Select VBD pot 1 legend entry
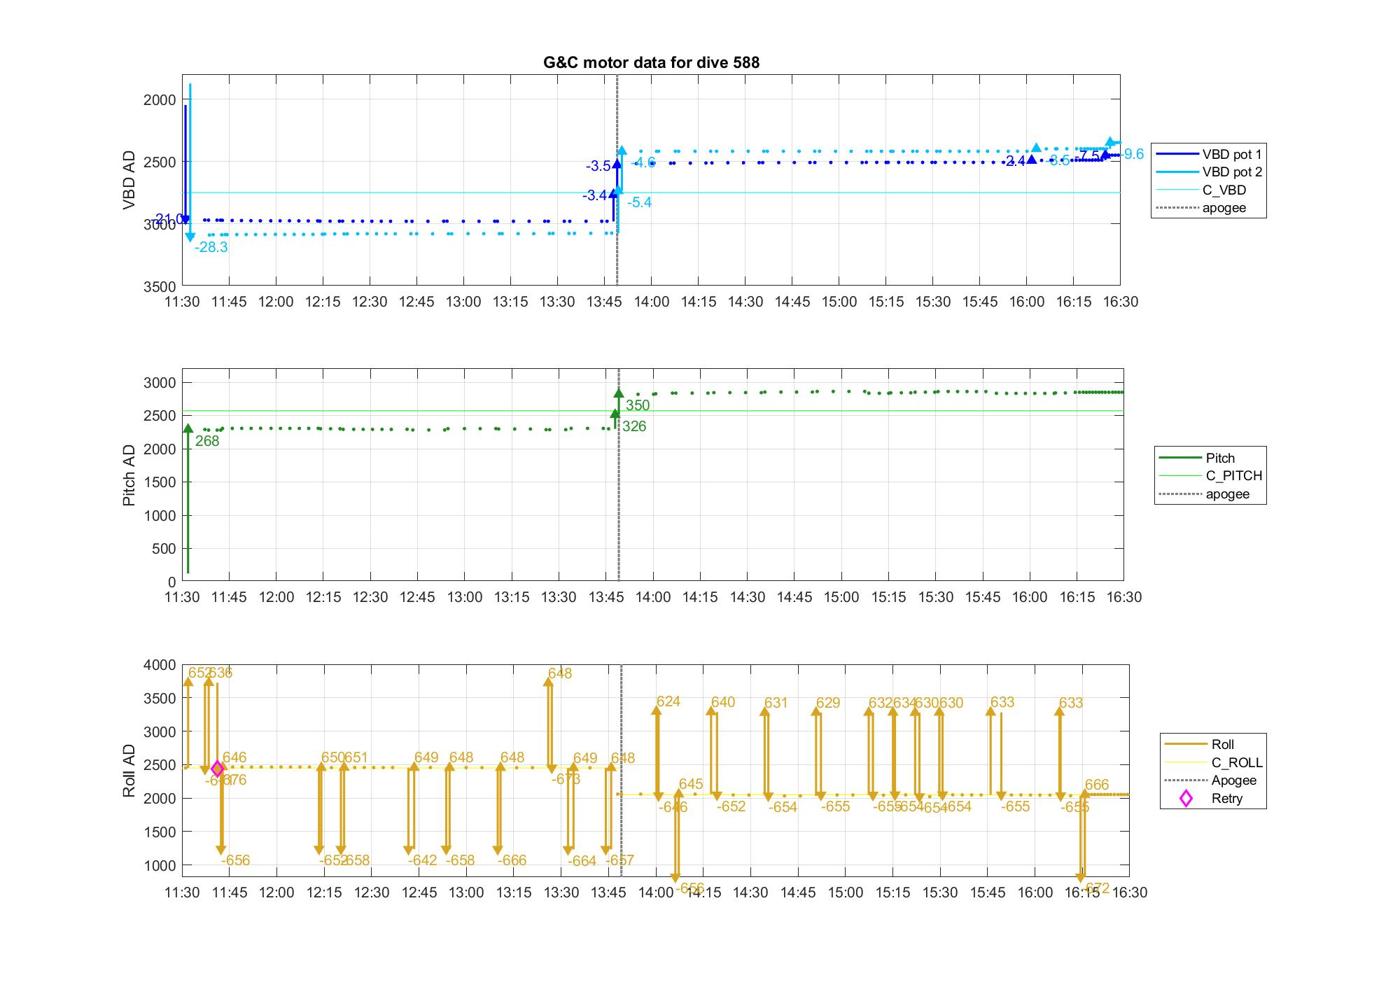 coord(1211,154)
